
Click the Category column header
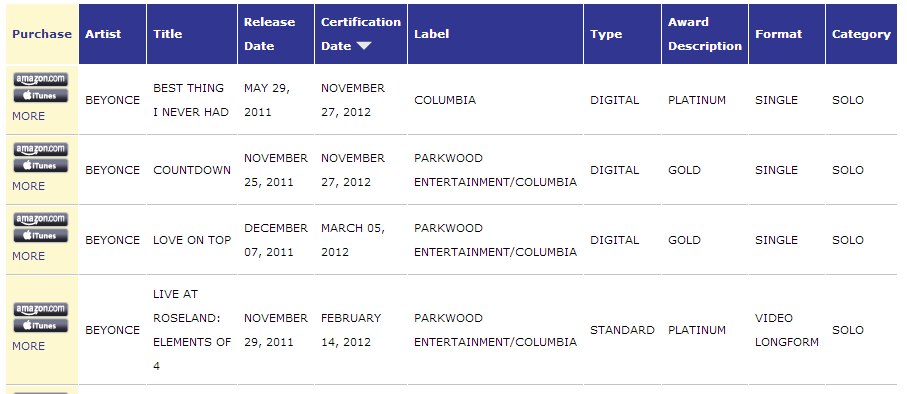point(861,34)
